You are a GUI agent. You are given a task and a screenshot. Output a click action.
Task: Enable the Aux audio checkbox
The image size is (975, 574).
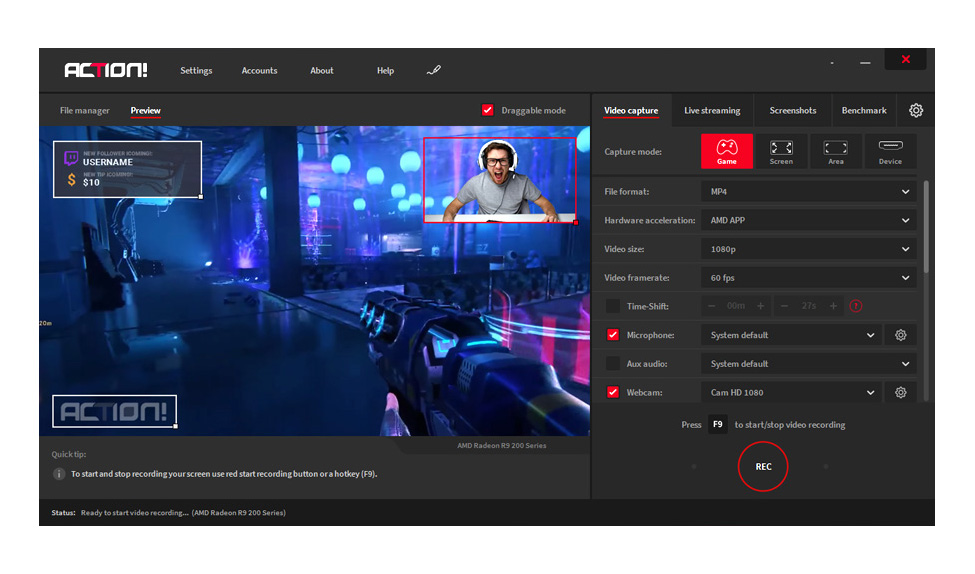point(612,364)
